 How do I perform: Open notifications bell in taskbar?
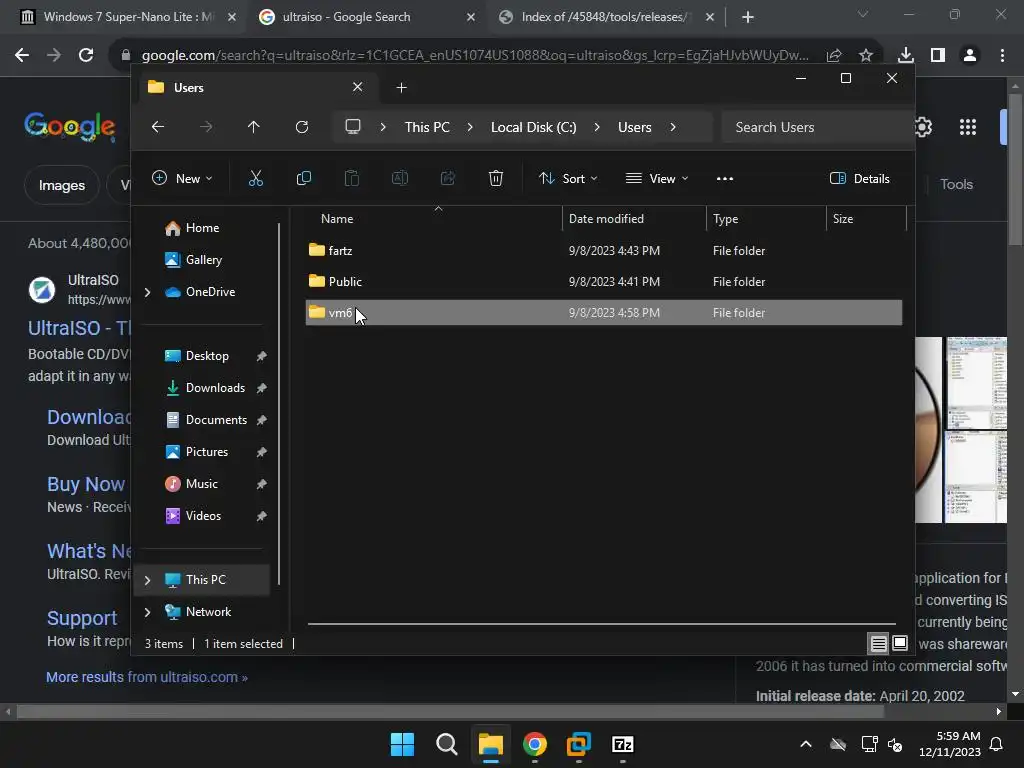click(997, 744)
